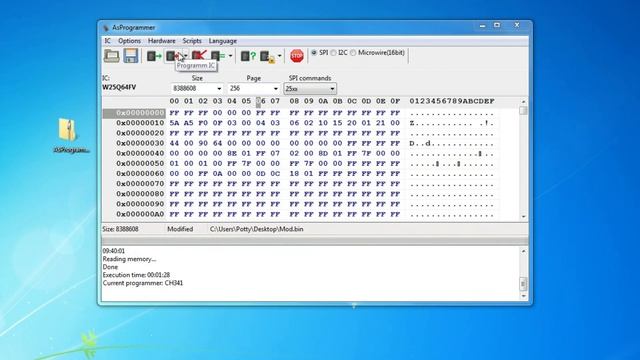This screenshot has height=360, width=640.
Task: Click byte 44 in row 0x00000030
Action: coord(174,143)
